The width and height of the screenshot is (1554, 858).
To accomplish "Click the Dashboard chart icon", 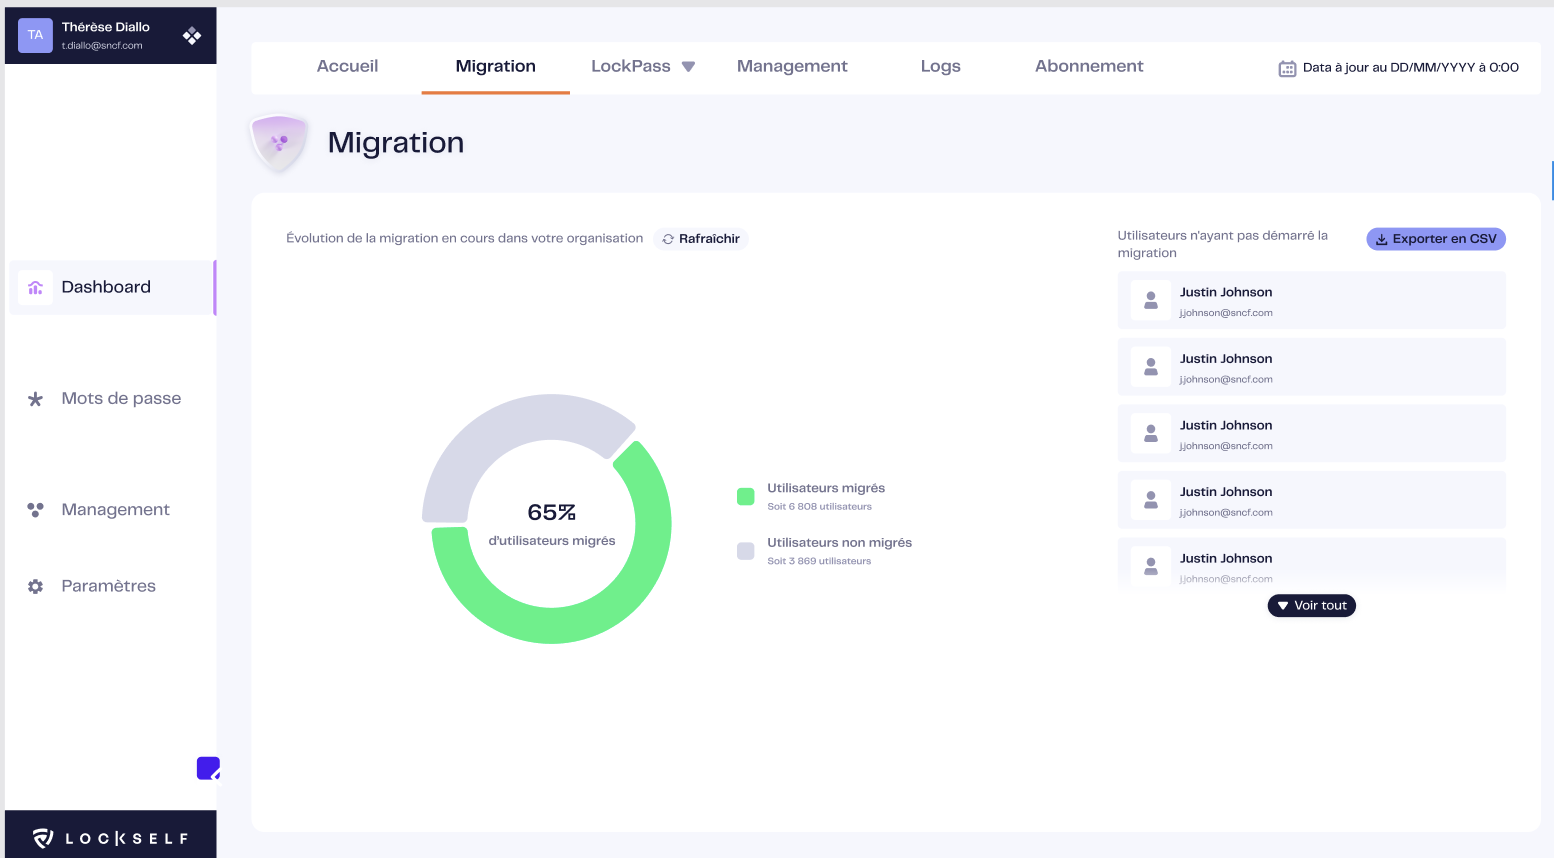I will 35,288.
